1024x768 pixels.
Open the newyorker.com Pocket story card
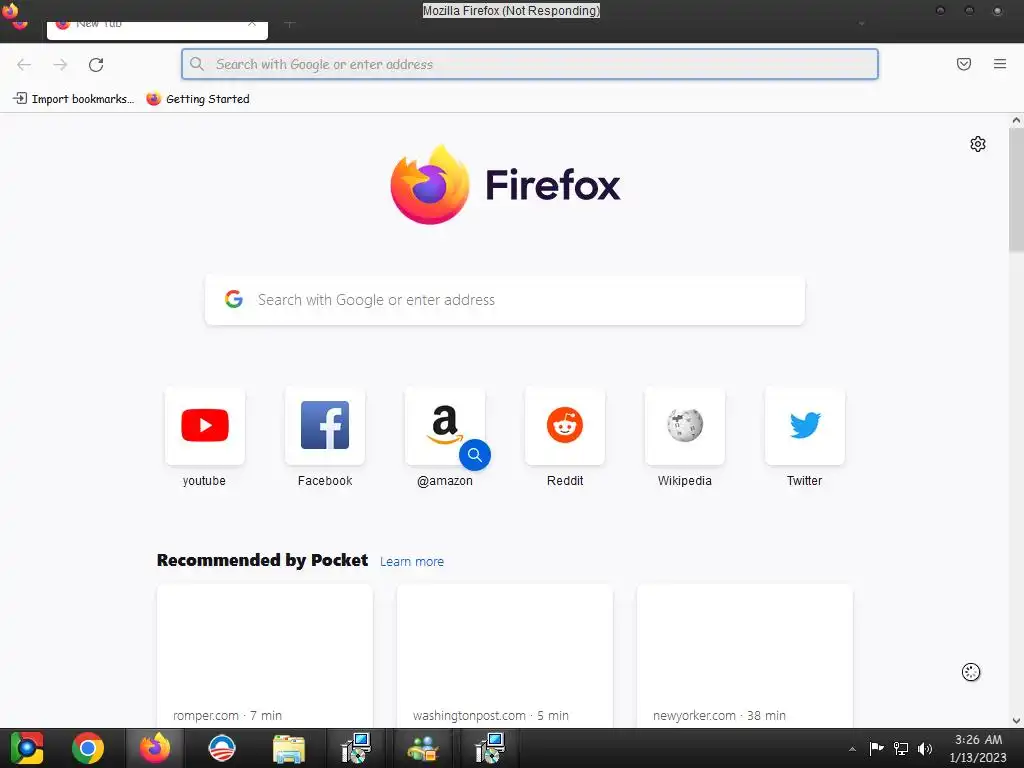pos(744,656)
